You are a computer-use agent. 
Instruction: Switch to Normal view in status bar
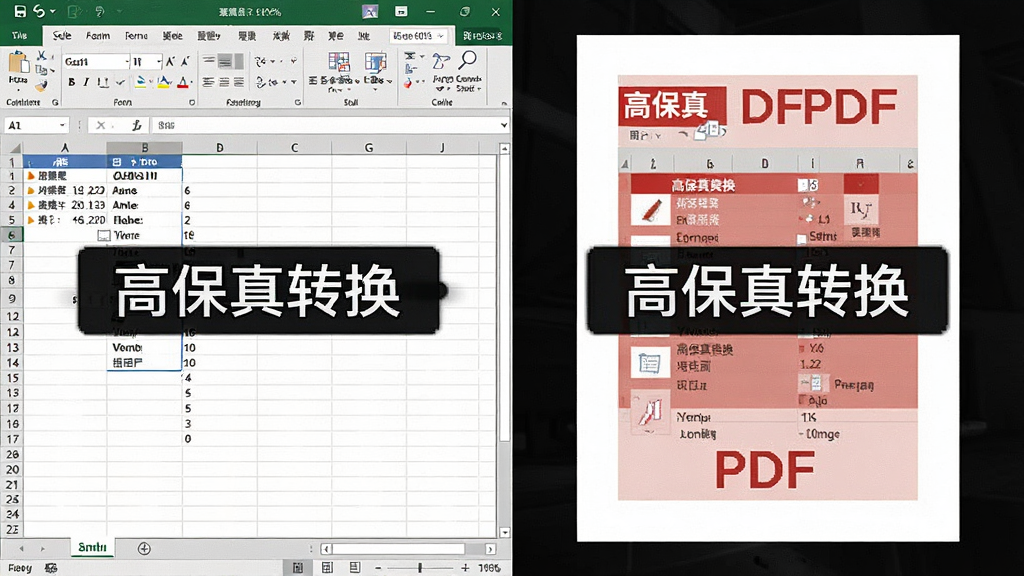pos(298,568)
